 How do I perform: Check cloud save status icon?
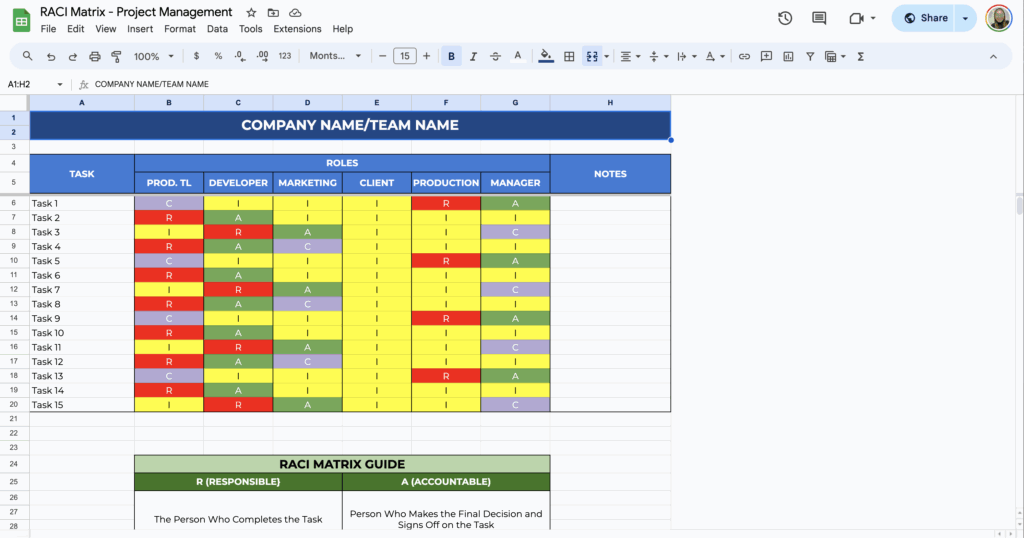click(295, 12)
